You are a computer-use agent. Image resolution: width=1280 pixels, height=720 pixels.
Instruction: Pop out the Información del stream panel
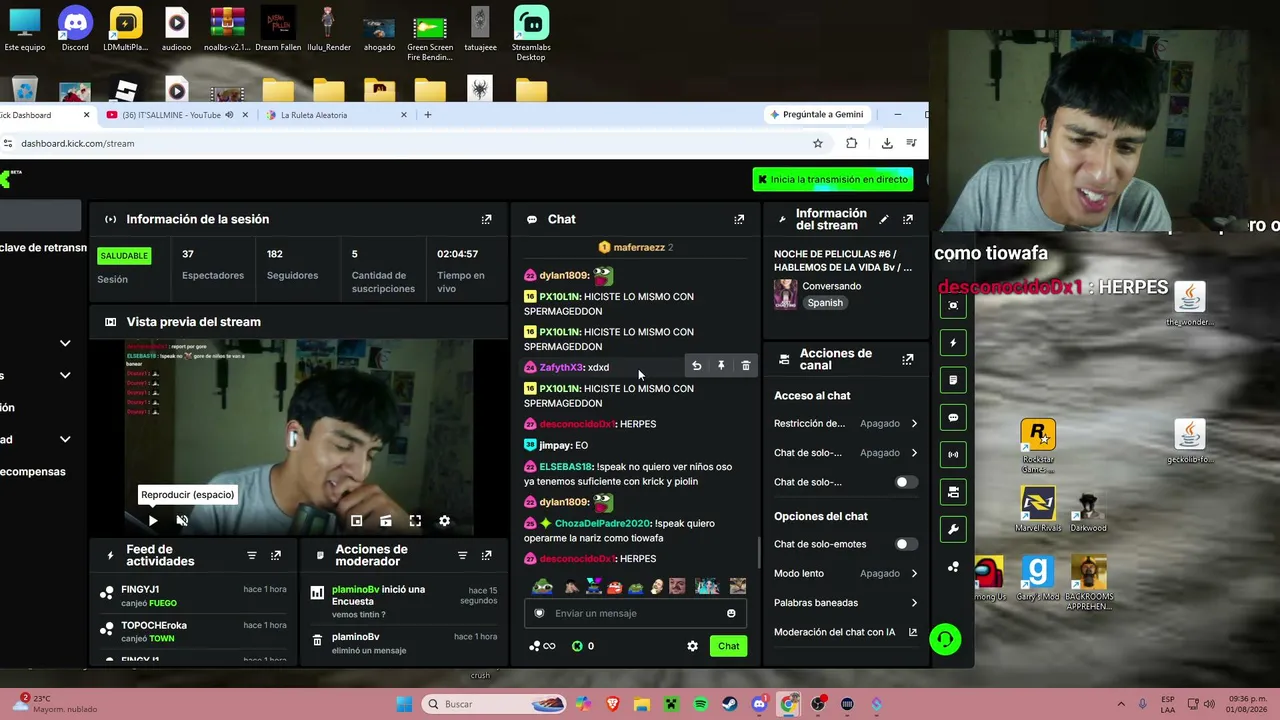(908, 219)
